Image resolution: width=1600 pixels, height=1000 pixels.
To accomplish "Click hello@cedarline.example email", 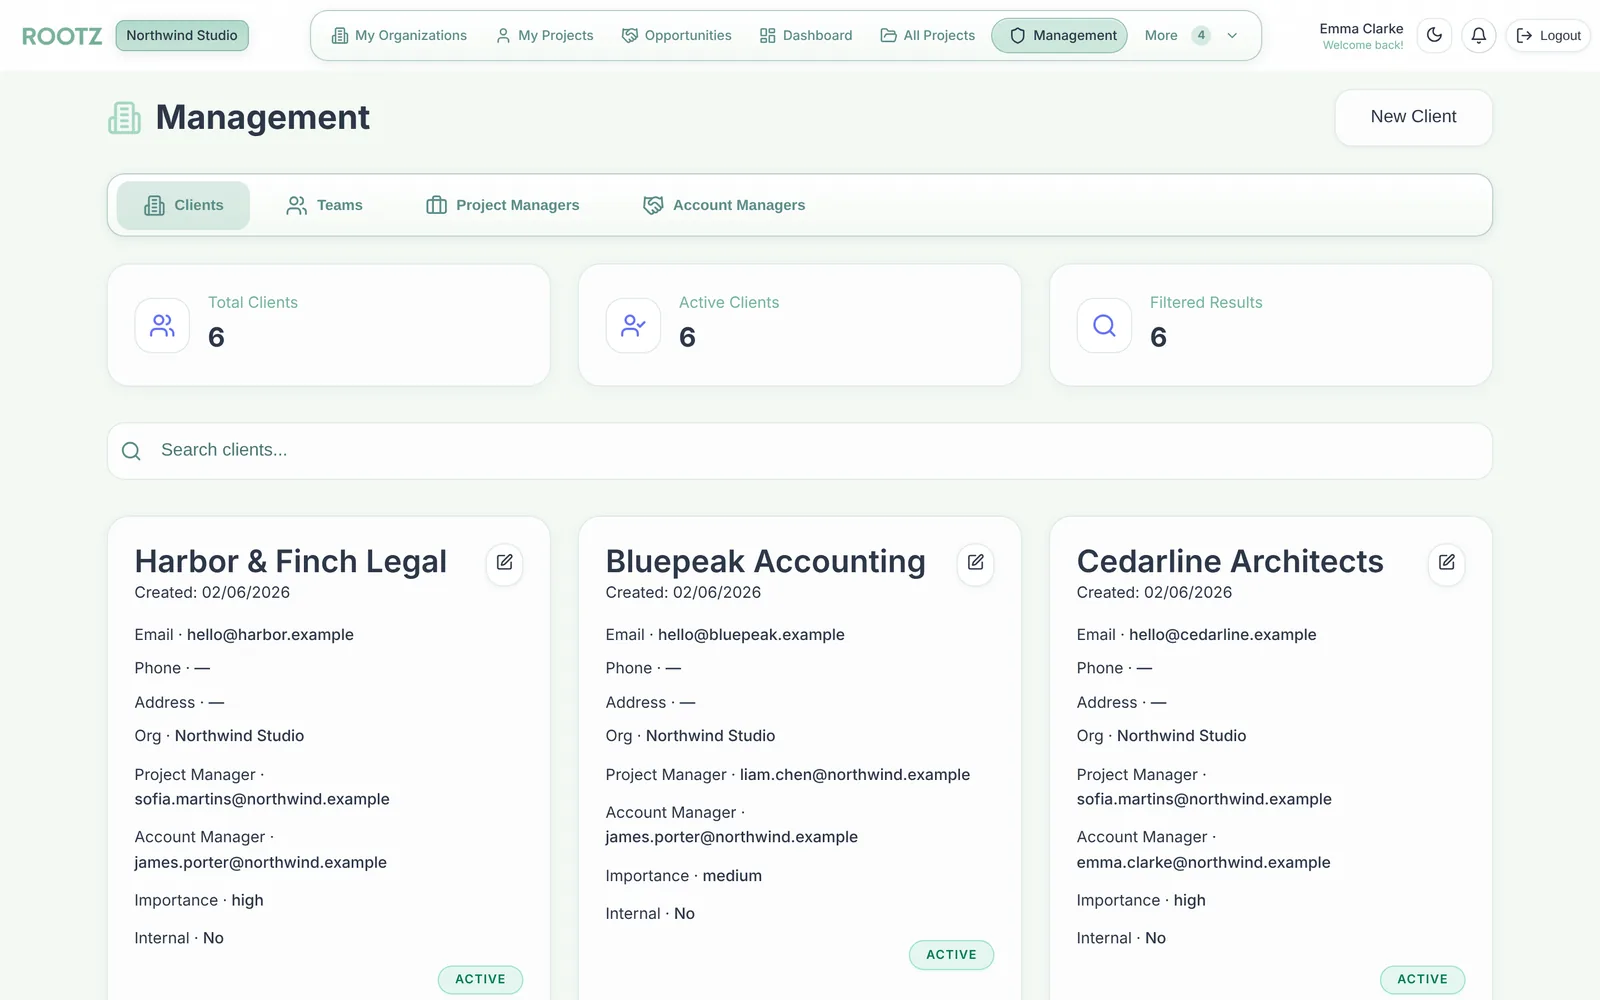I will tap(1222, 635).
